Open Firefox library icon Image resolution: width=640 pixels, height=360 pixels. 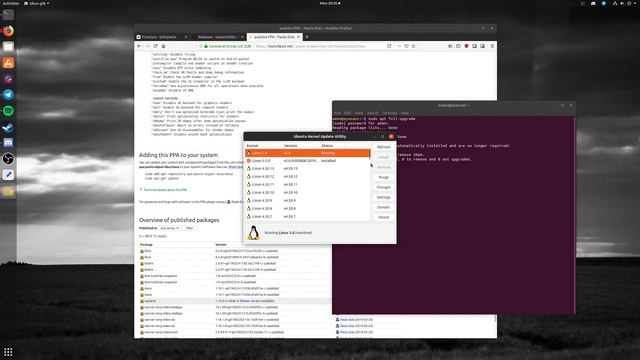[450, 46]
